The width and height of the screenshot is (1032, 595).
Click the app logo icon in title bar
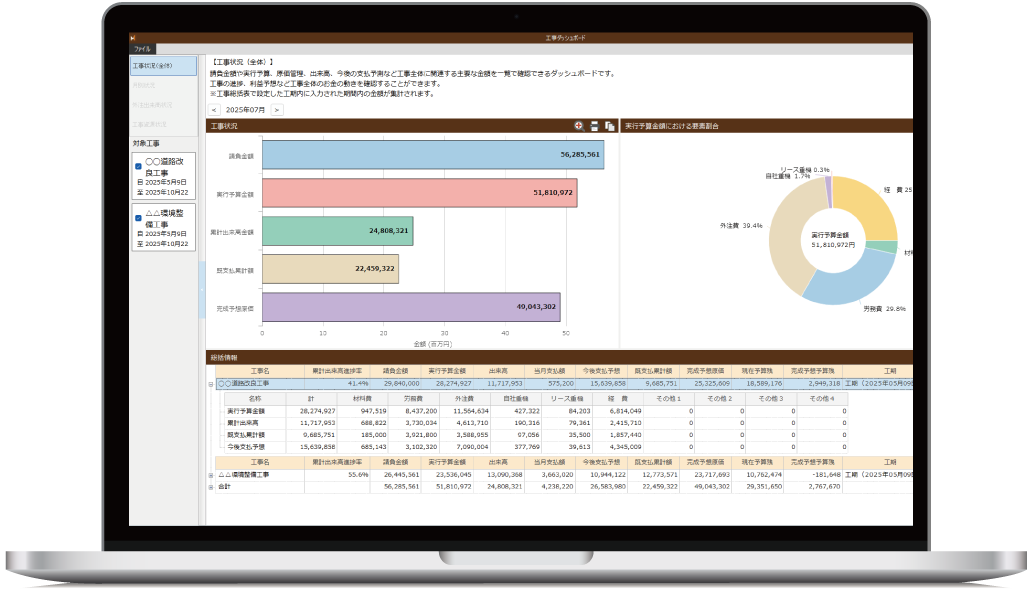click(x=133, y=38)
